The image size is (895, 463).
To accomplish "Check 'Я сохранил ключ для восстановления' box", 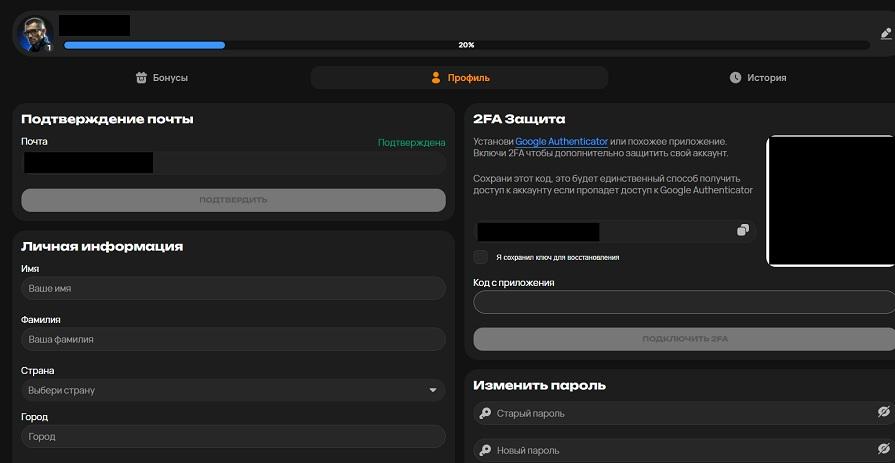I will [481, 257].
